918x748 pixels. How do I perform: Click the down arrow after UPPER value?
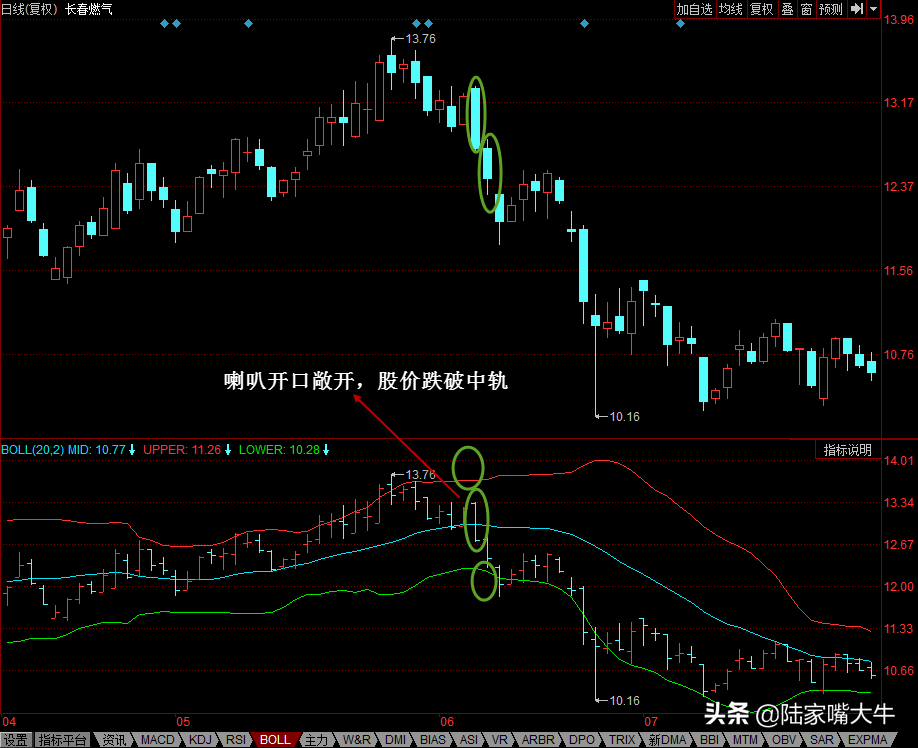tap(228, 450)
